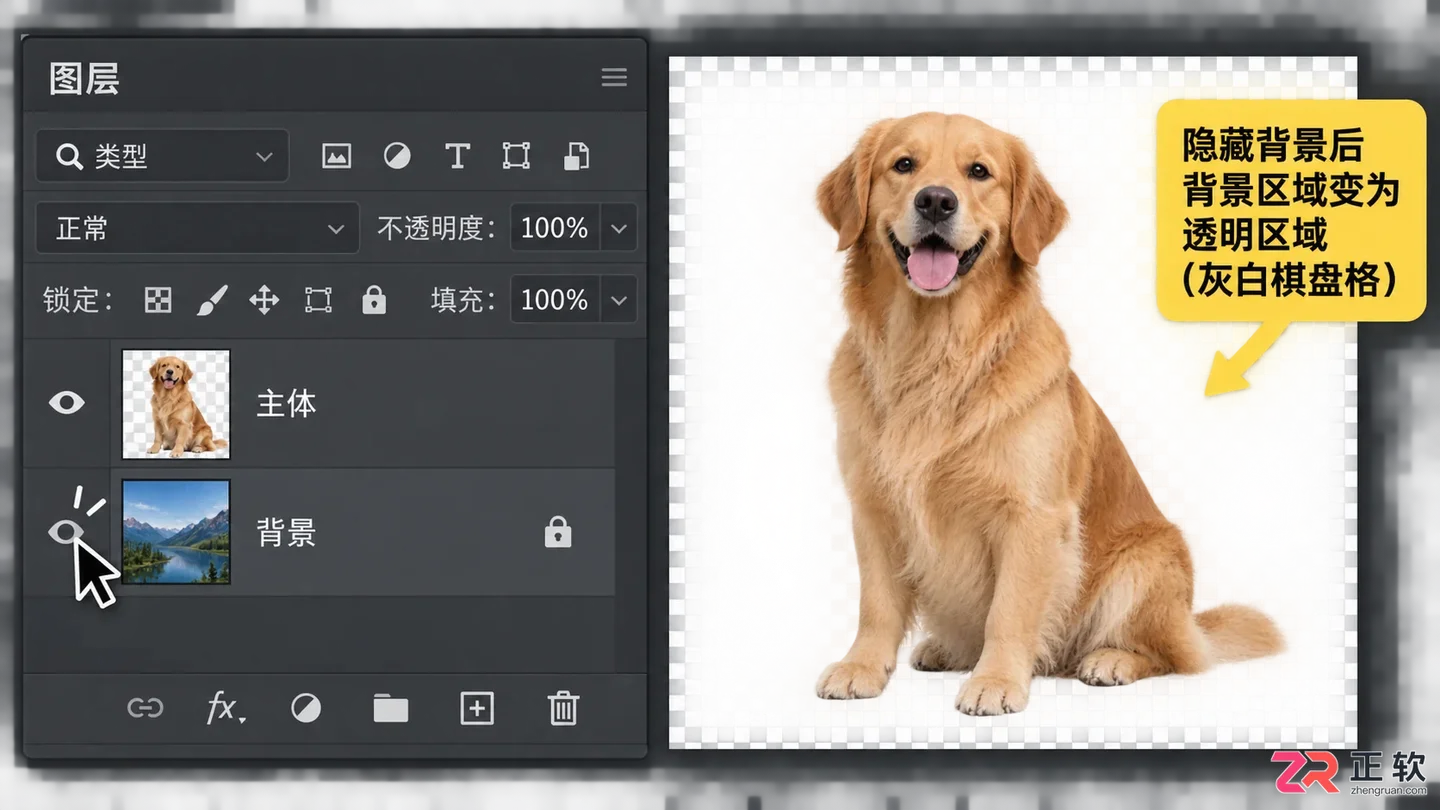Screen dimensions: 1440x810
Task: Add a new layer plus icon
Action: point(477,709)
